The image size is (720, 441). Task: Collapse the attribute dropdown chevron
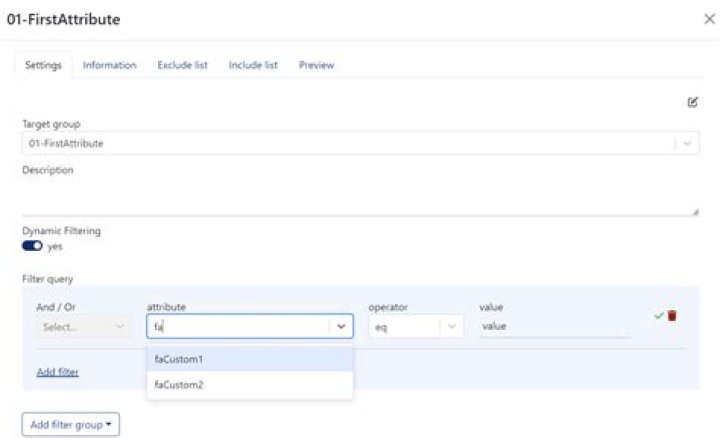(341, 326)
